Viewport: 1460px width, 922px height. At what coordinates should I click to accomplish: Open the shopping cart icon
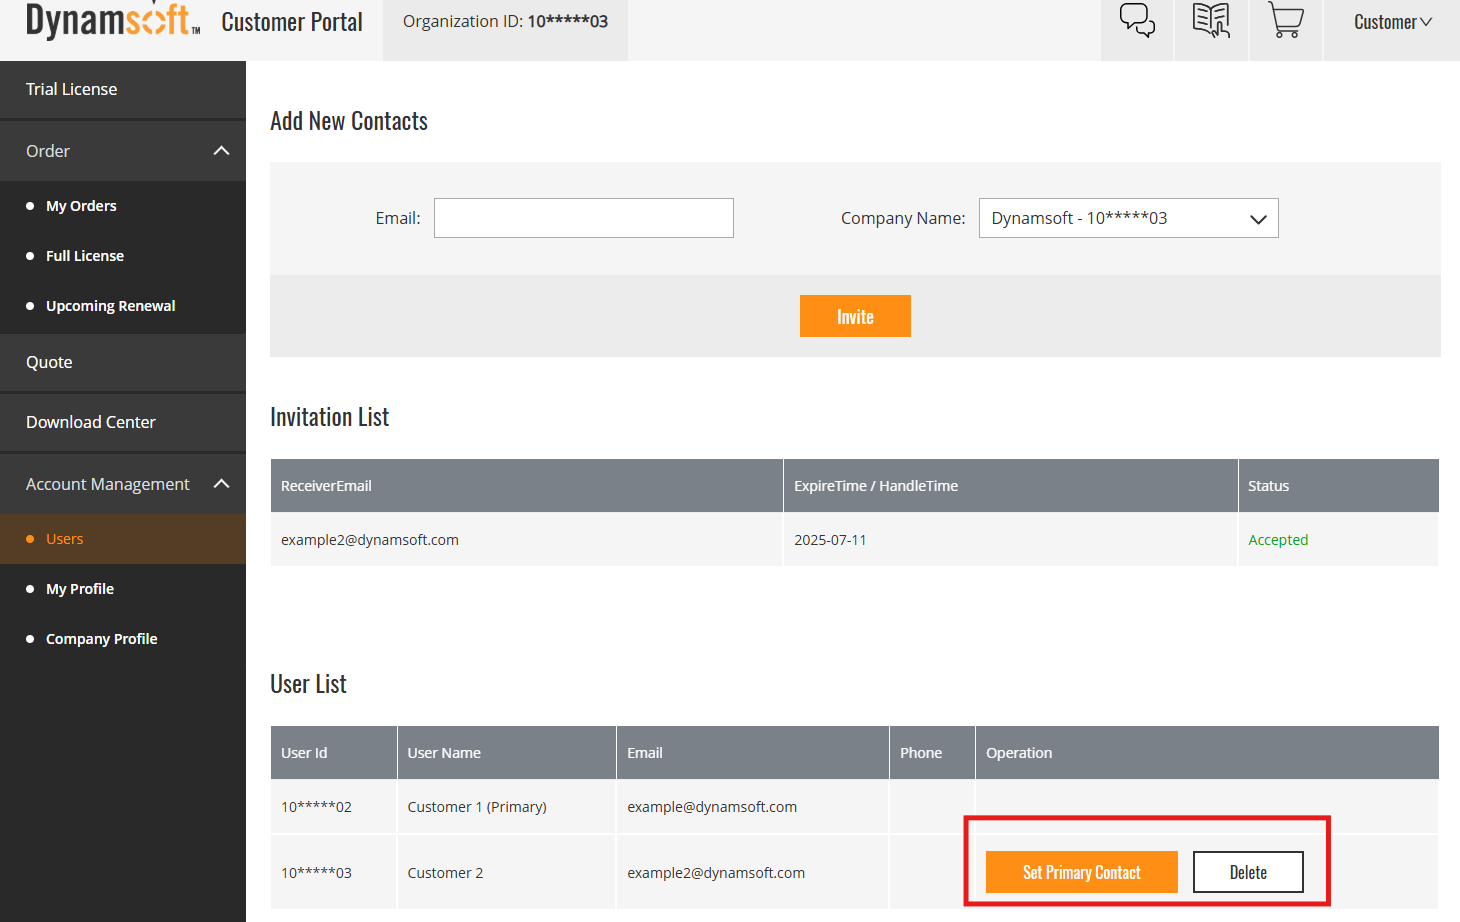tap(1285, 22)
